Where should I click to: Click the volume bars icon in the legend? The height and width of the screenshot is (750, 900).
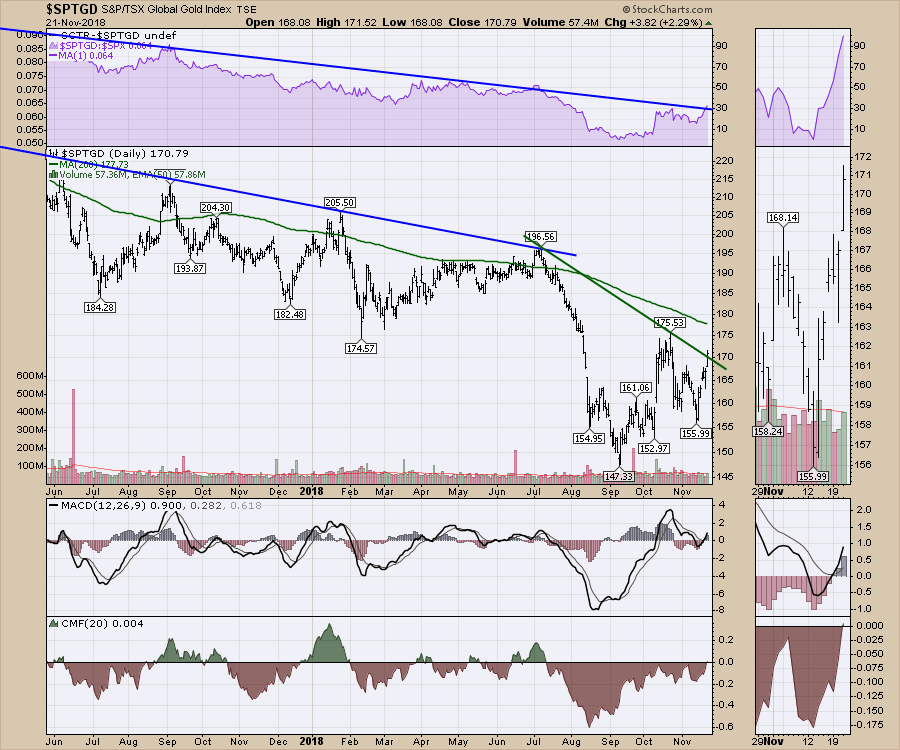click(53, 174)
